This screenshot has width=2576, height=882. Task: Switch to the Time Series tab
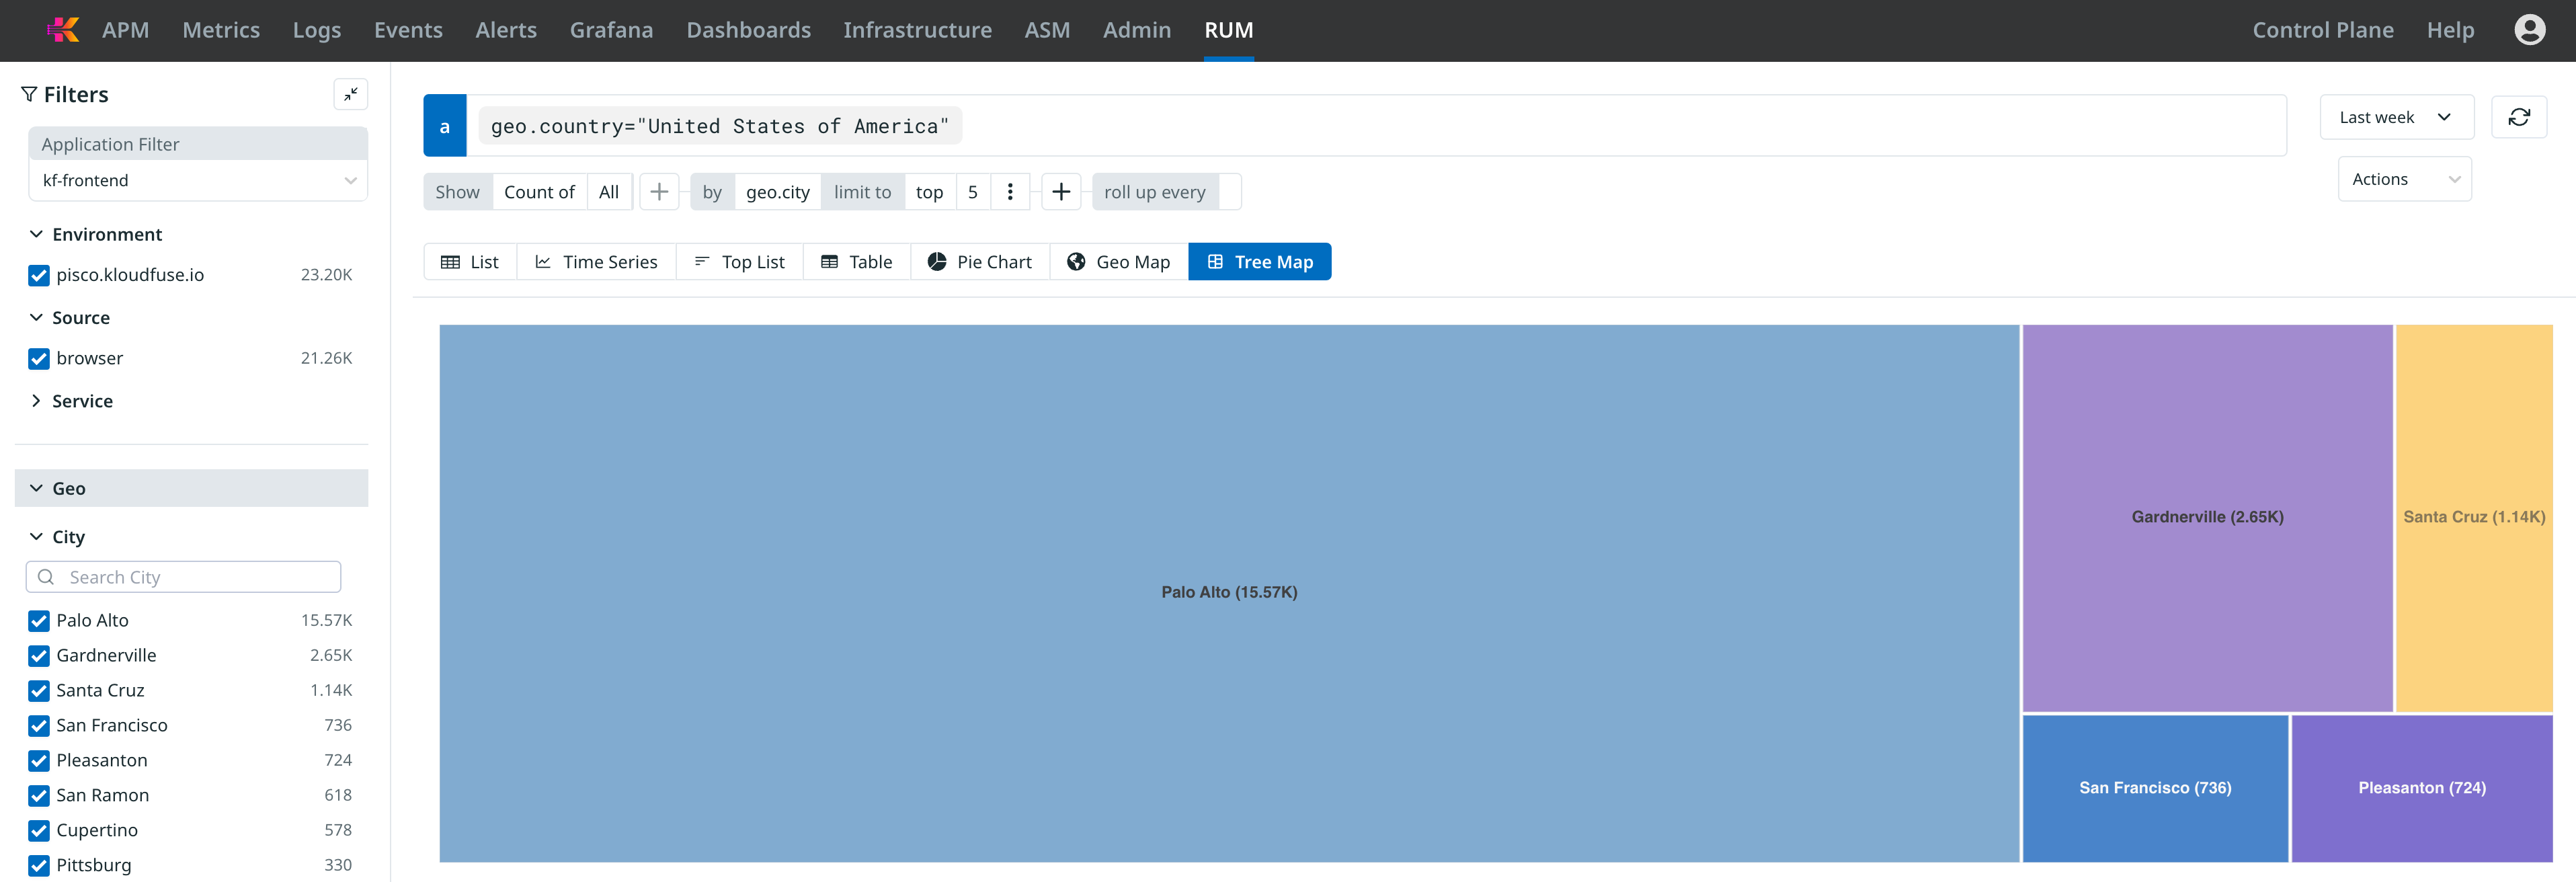(x=596, y=262)
